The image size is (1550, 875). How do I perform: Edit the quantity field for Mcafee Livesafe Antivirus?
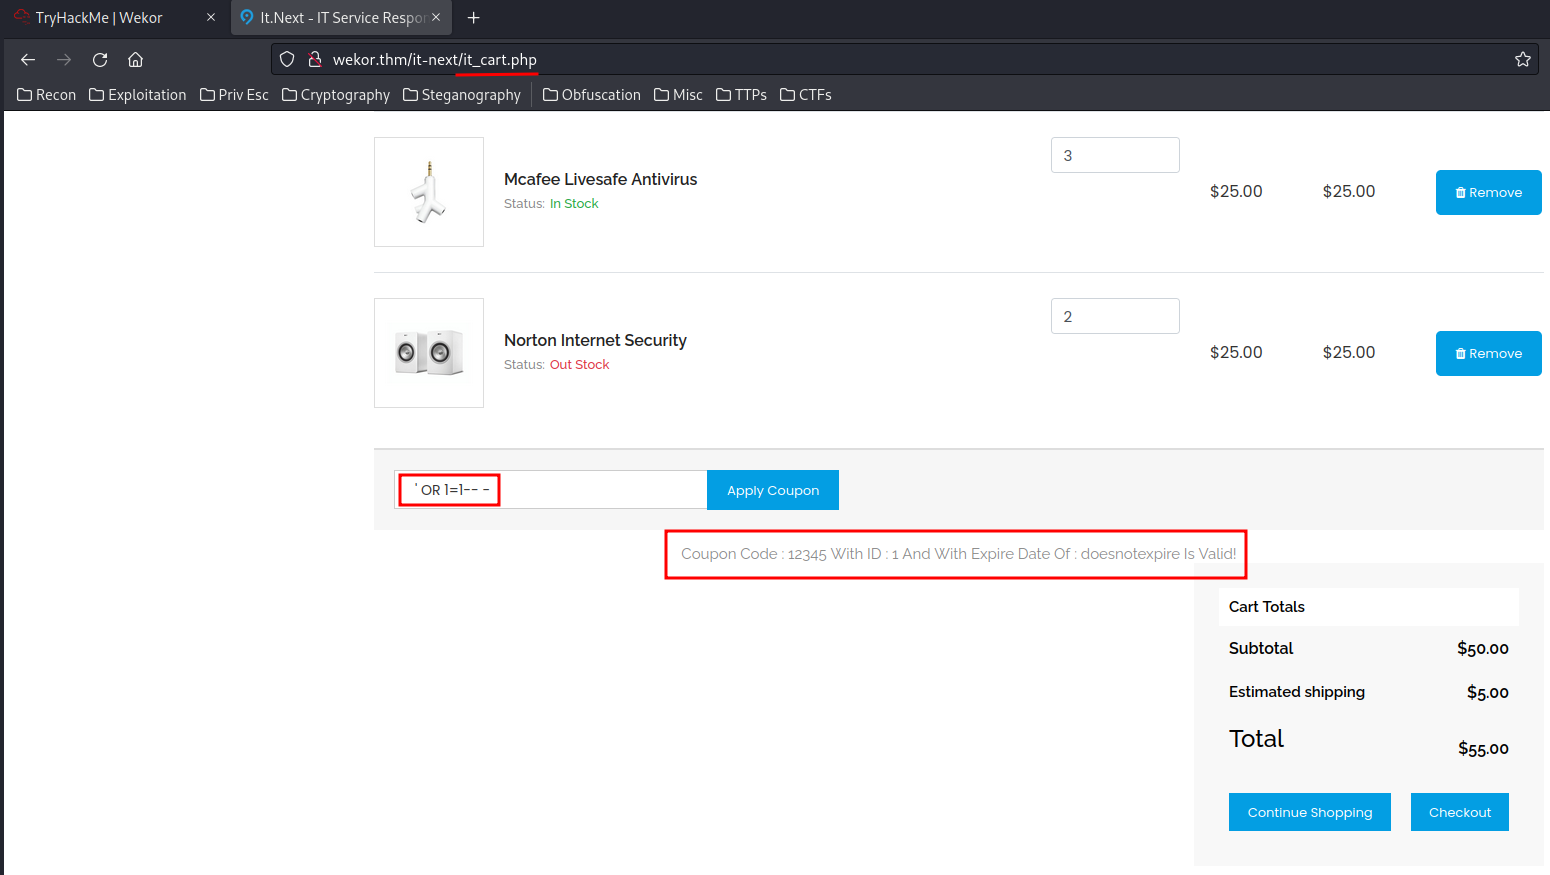click(1115, 155)
